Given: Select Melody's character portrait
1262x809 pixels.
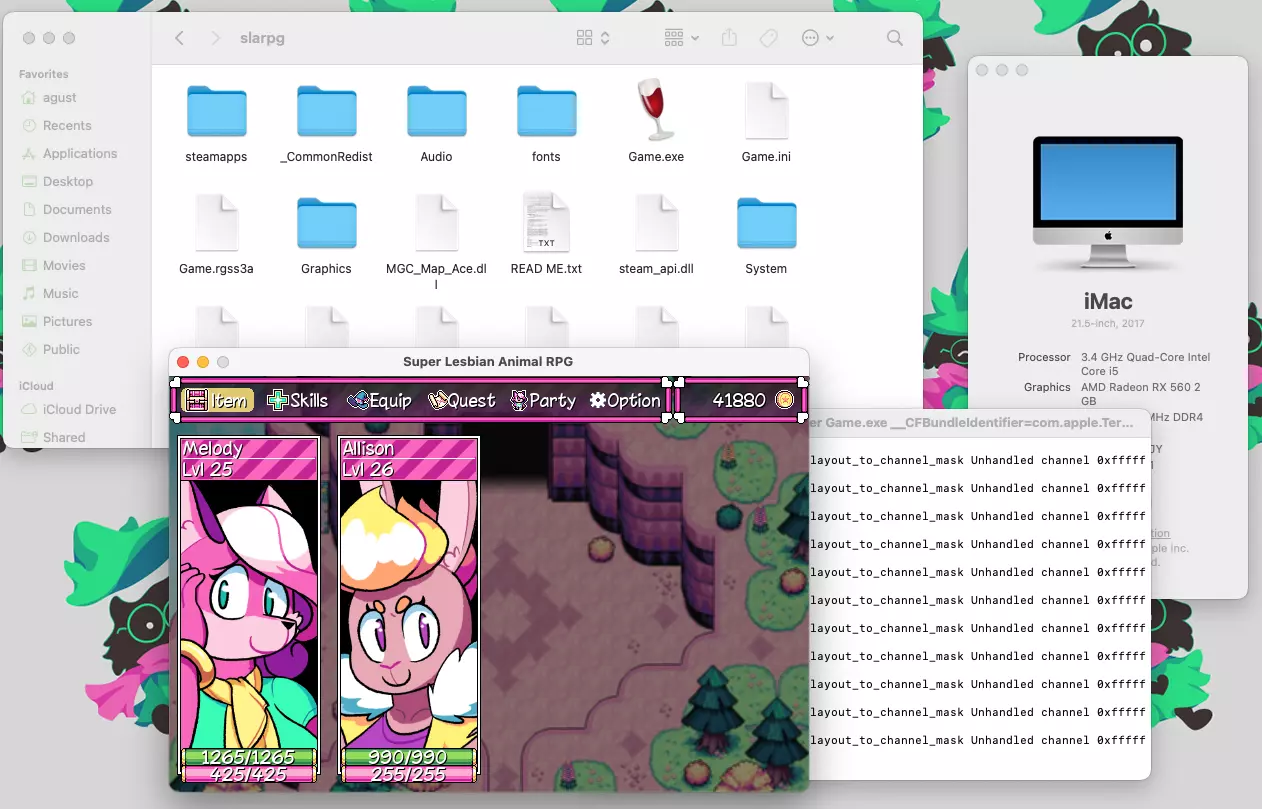Looking at the screenshot, I should (249, 614).
